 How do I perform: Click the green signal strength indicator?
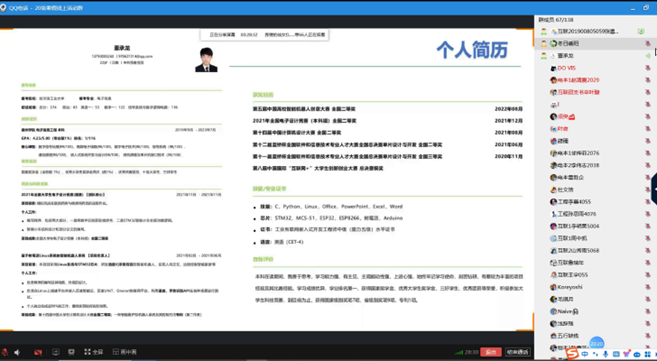pos(459,352)
